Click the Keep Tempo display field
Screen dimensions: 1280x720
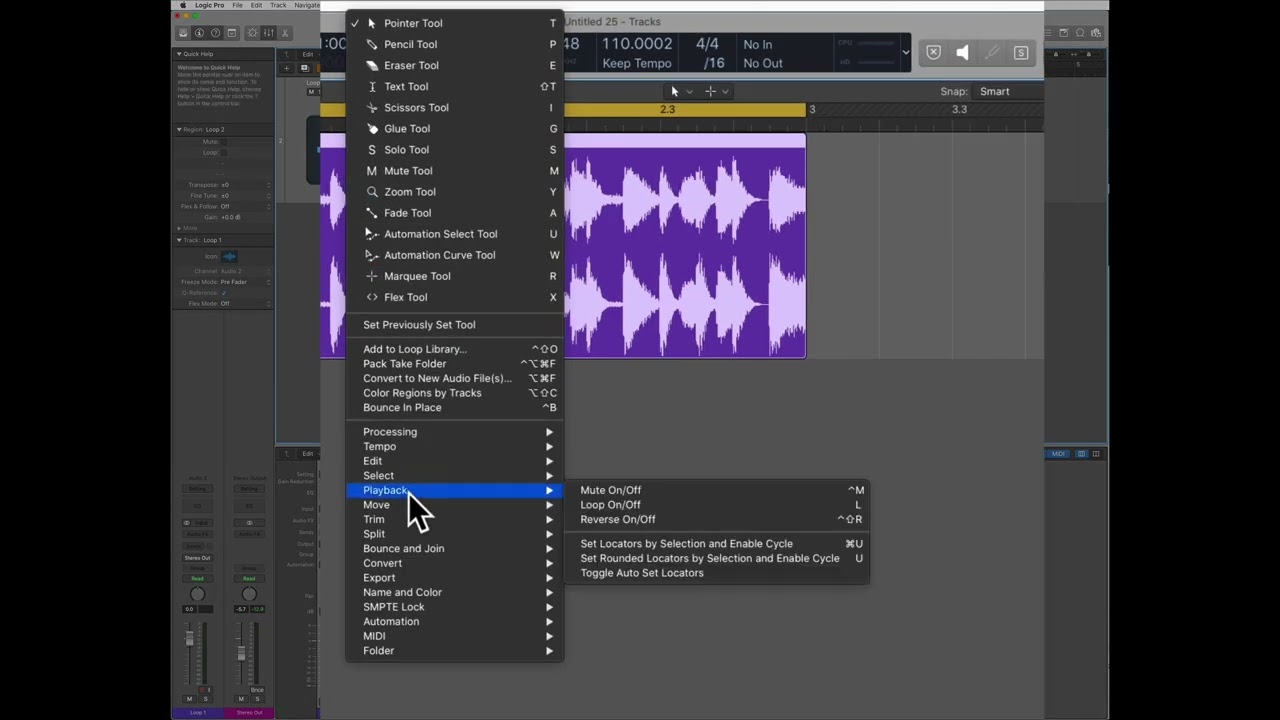[x=637, y=63]
